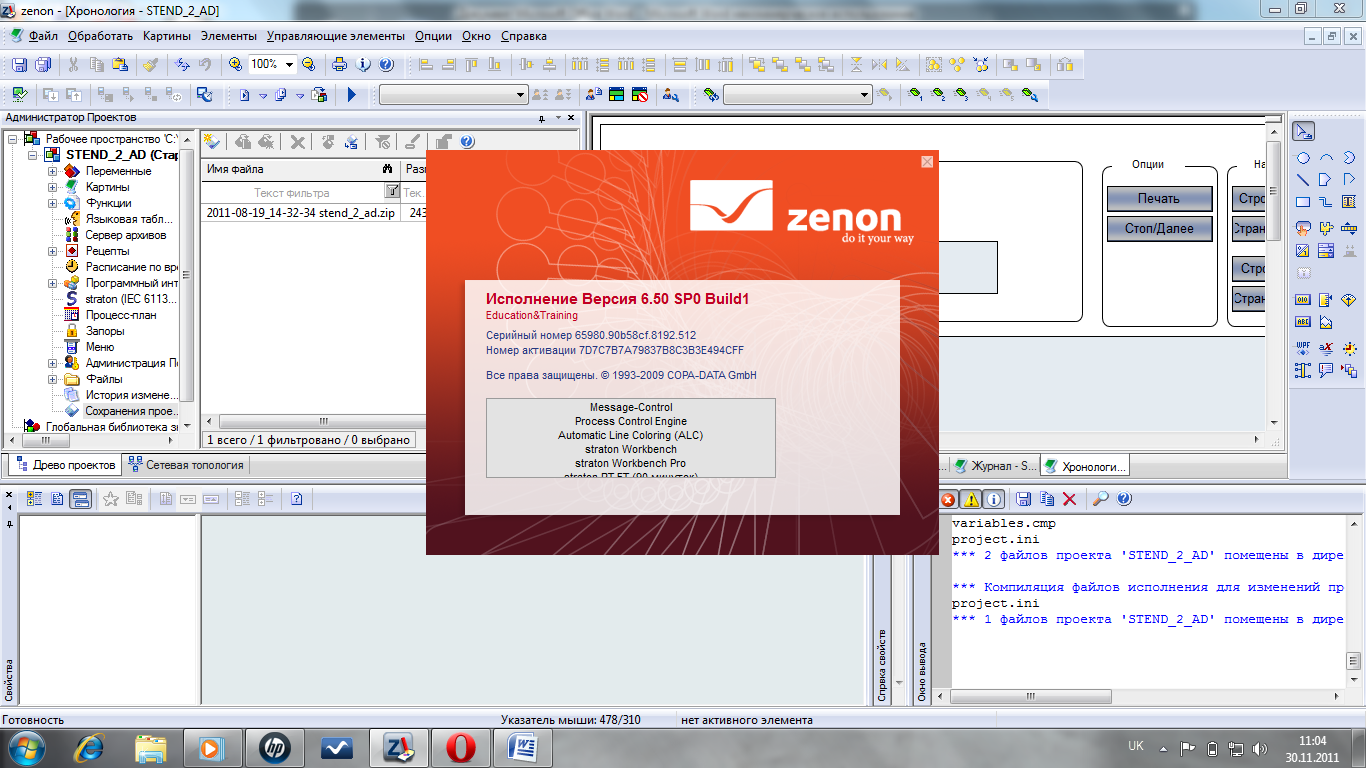This screenshot has width=1366, height=768.
Task: Toggle the grouped view button in the properties toolbar
Action: pos(81,499)
